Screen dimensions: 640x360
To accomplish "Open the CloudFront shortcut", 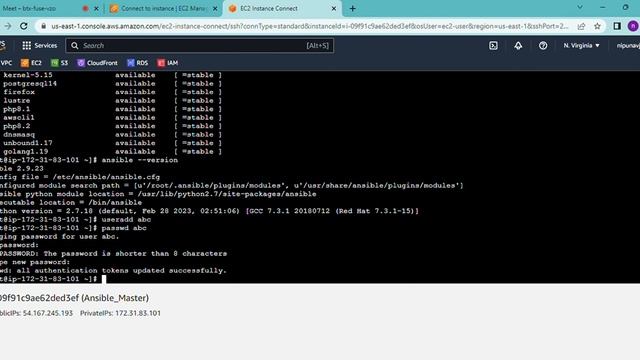I will coord(98,63).
